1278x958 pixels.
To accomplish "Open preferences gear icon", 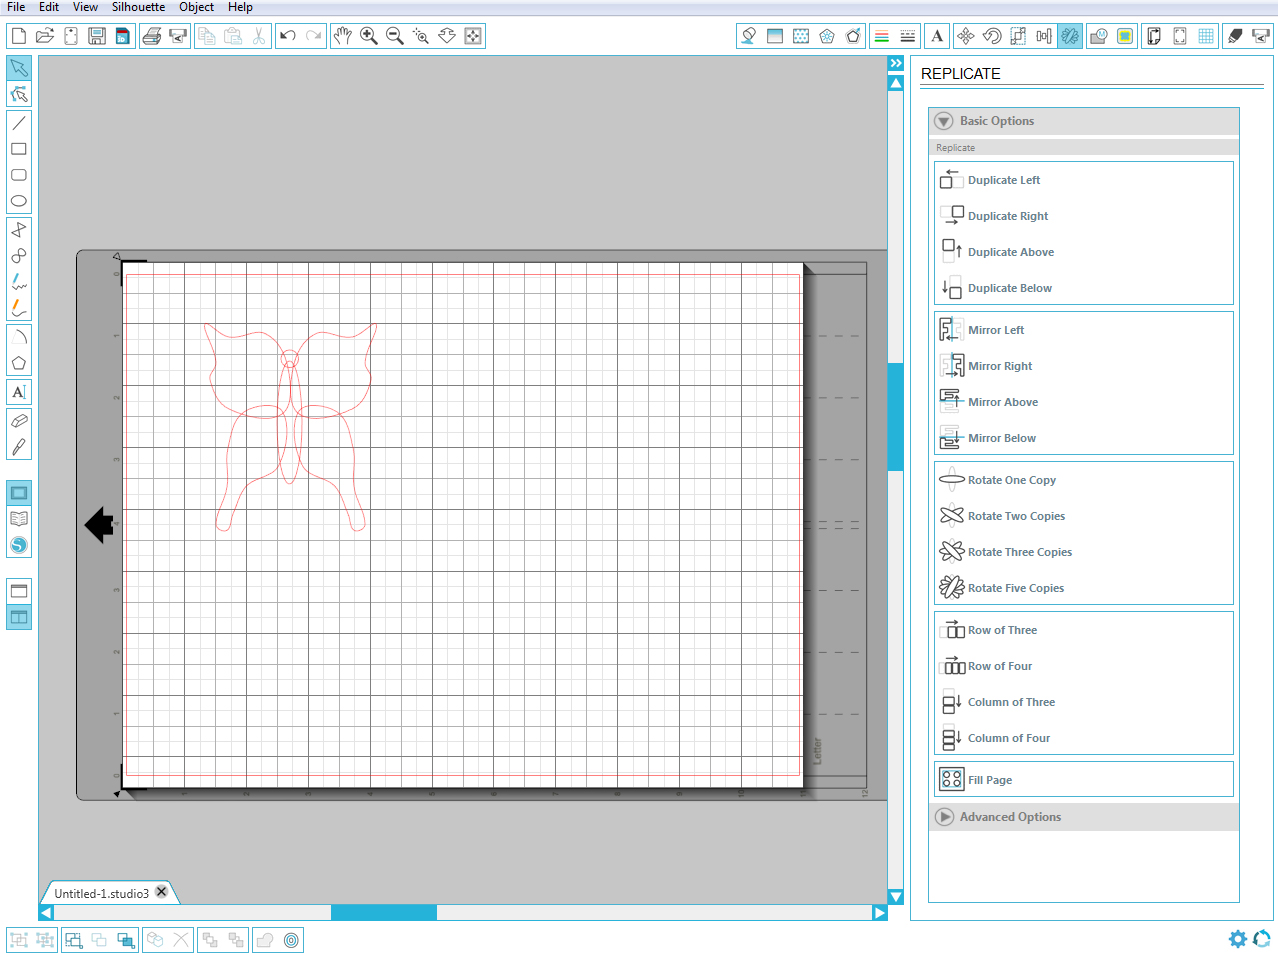I will 1238,939.
